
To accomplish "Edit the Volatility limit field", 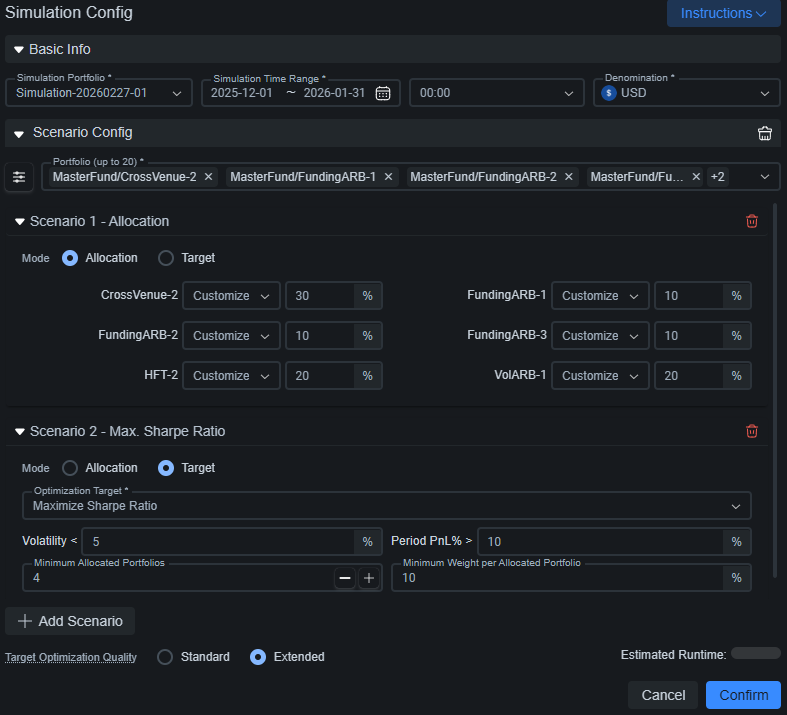I will (x=218, y=541).
